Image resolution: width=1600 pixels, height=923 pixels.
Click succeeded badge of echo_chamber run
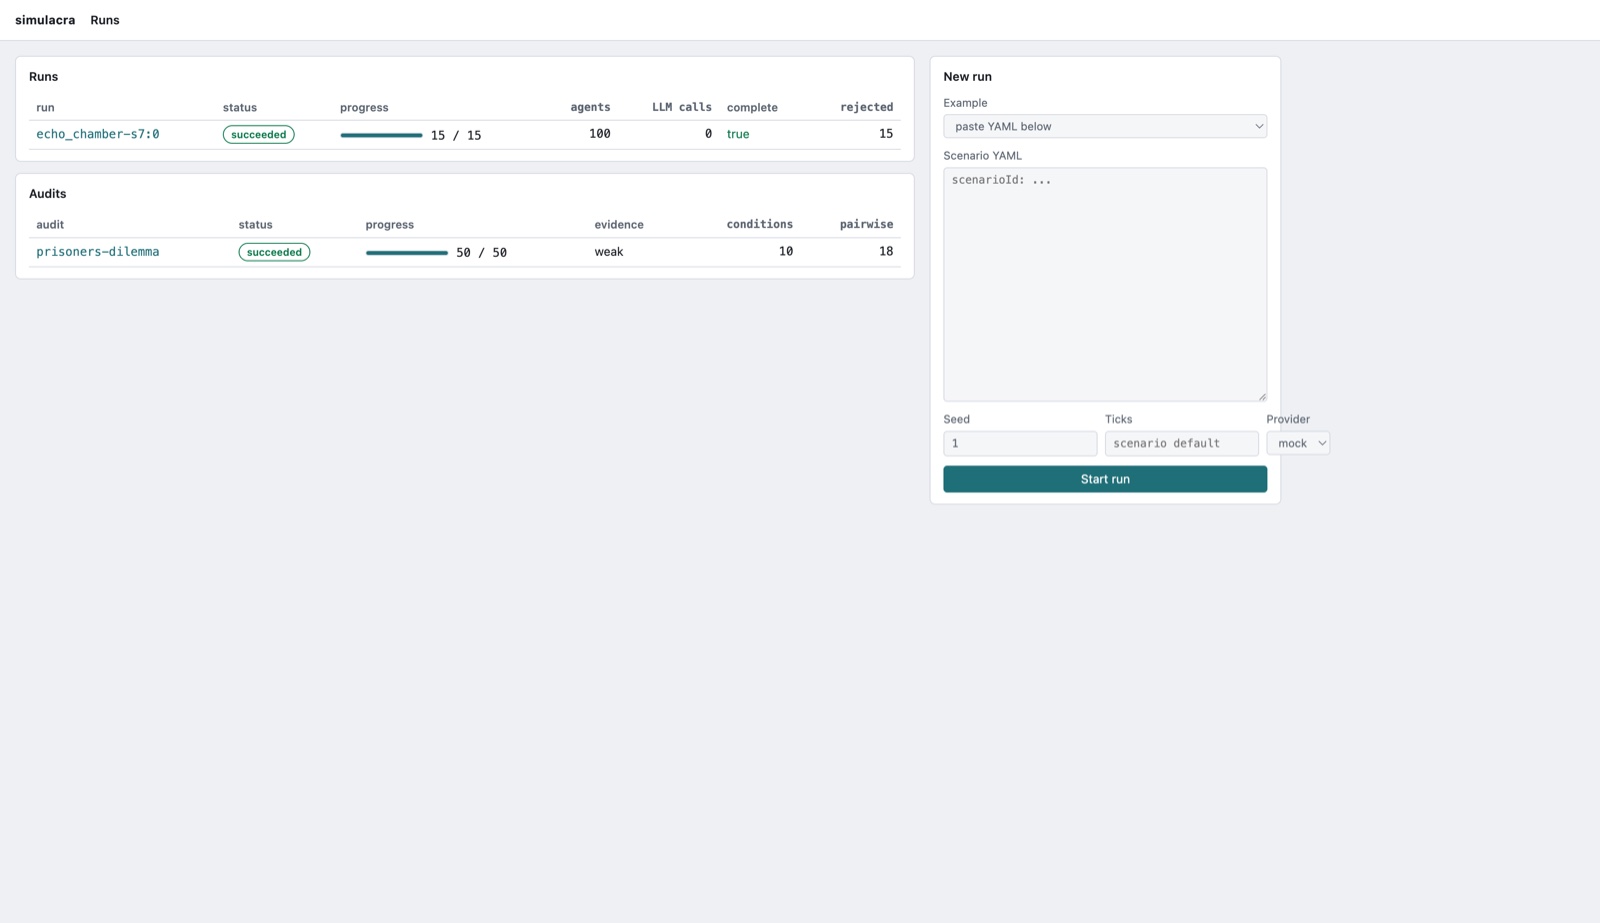(x=258, y=134)
